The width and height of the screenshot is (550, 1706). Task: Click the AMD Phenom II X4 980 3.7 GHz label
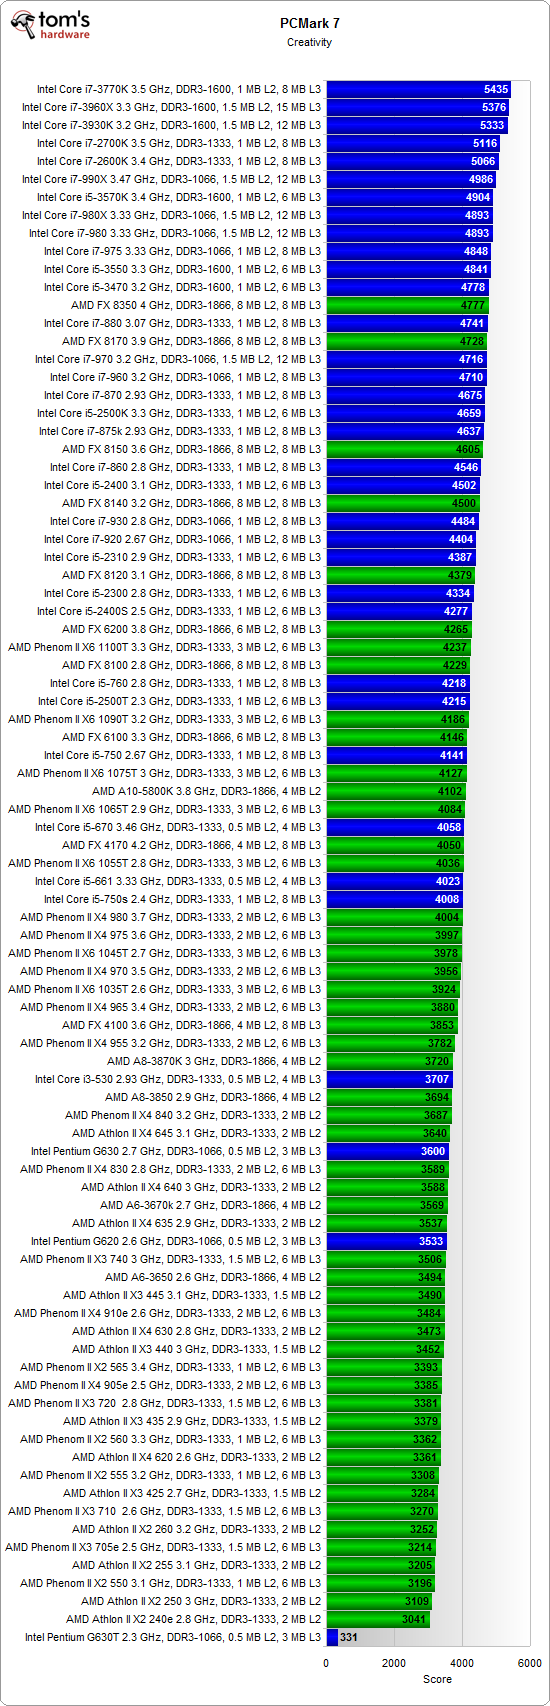click(171, 917)
